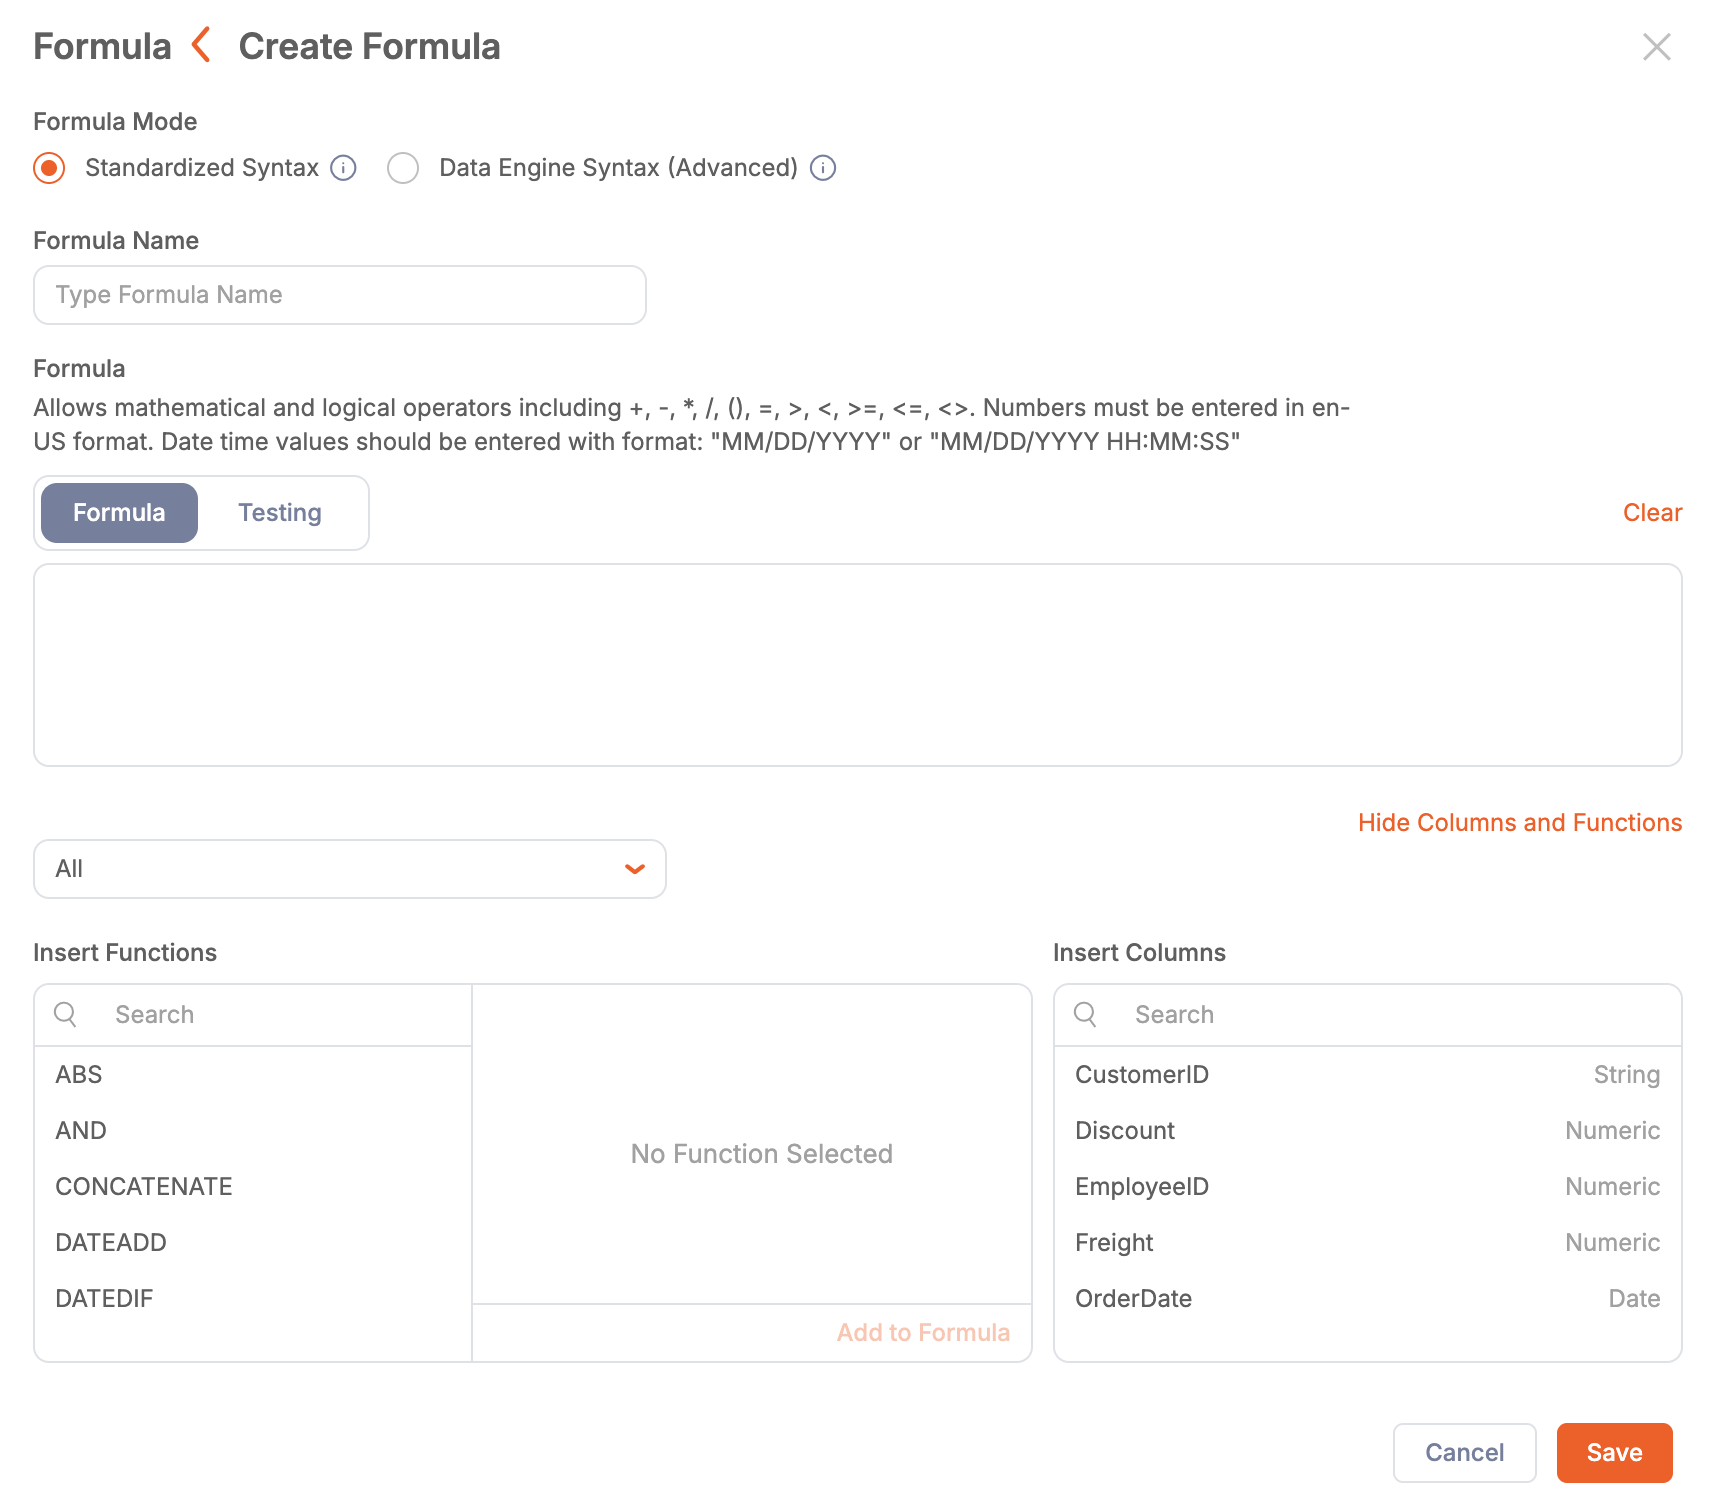Viewport: 1712px width, 1500px height.
Task: Pick the OrderDate column
Action: click(x=1133, y=1298)
